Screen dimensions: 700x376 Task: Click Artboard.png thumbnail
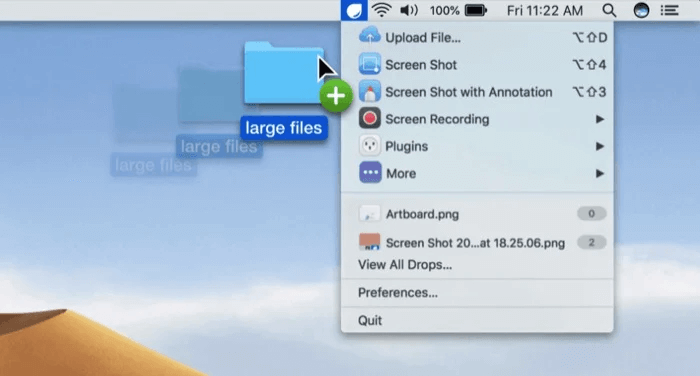[x=370, y=214]
